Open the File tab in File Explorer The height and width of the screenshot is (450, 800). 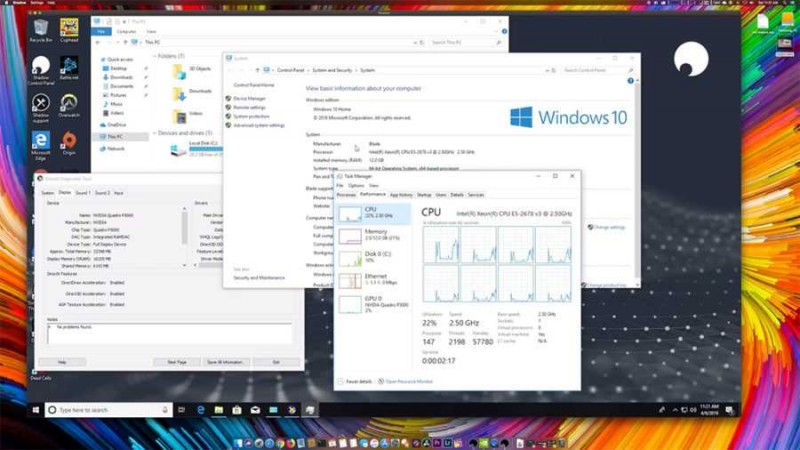pos(101,32)
